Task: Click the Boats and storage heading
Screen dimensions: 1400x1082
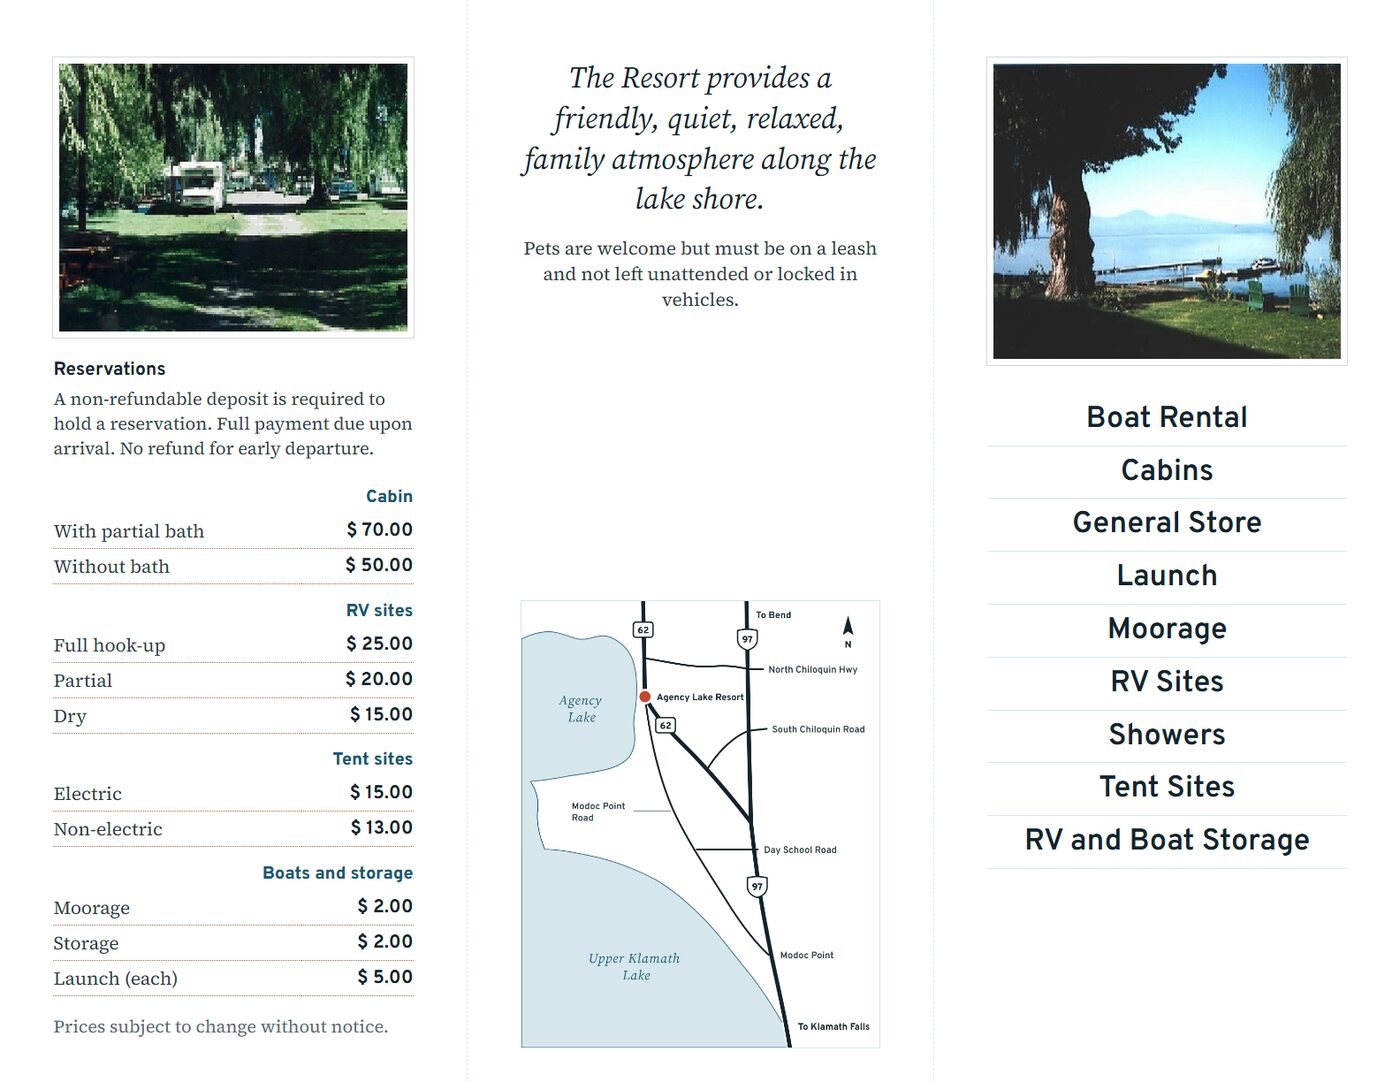Action: point(338,873)
